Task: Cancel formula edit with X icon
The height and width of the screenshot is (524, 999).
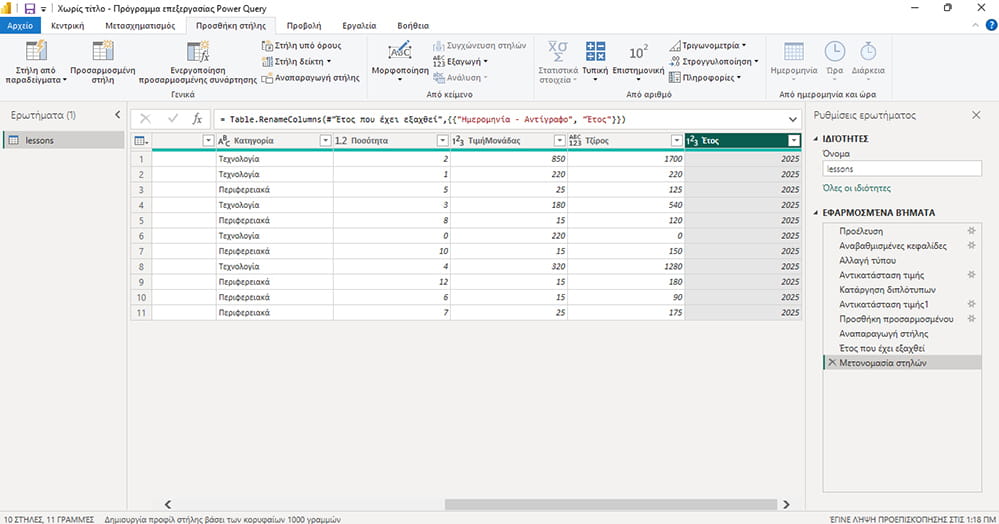Action: [x=145, y=119]
